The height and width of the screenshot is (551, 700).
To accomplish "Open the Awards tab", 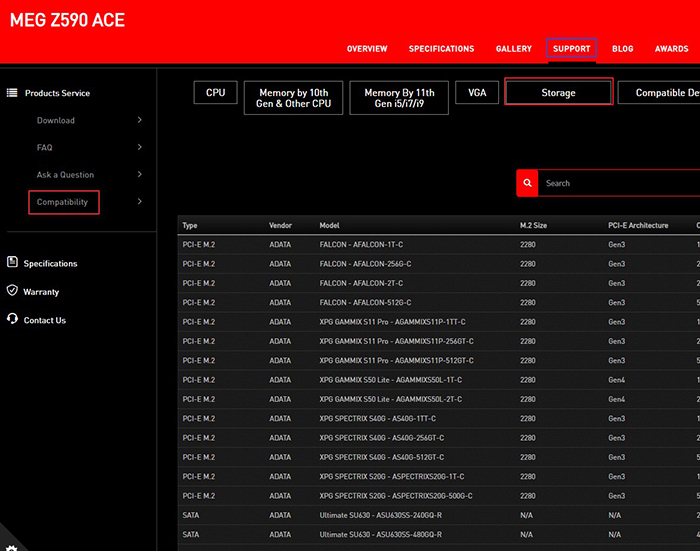I will pyautogui.click(x=671, y=49).
